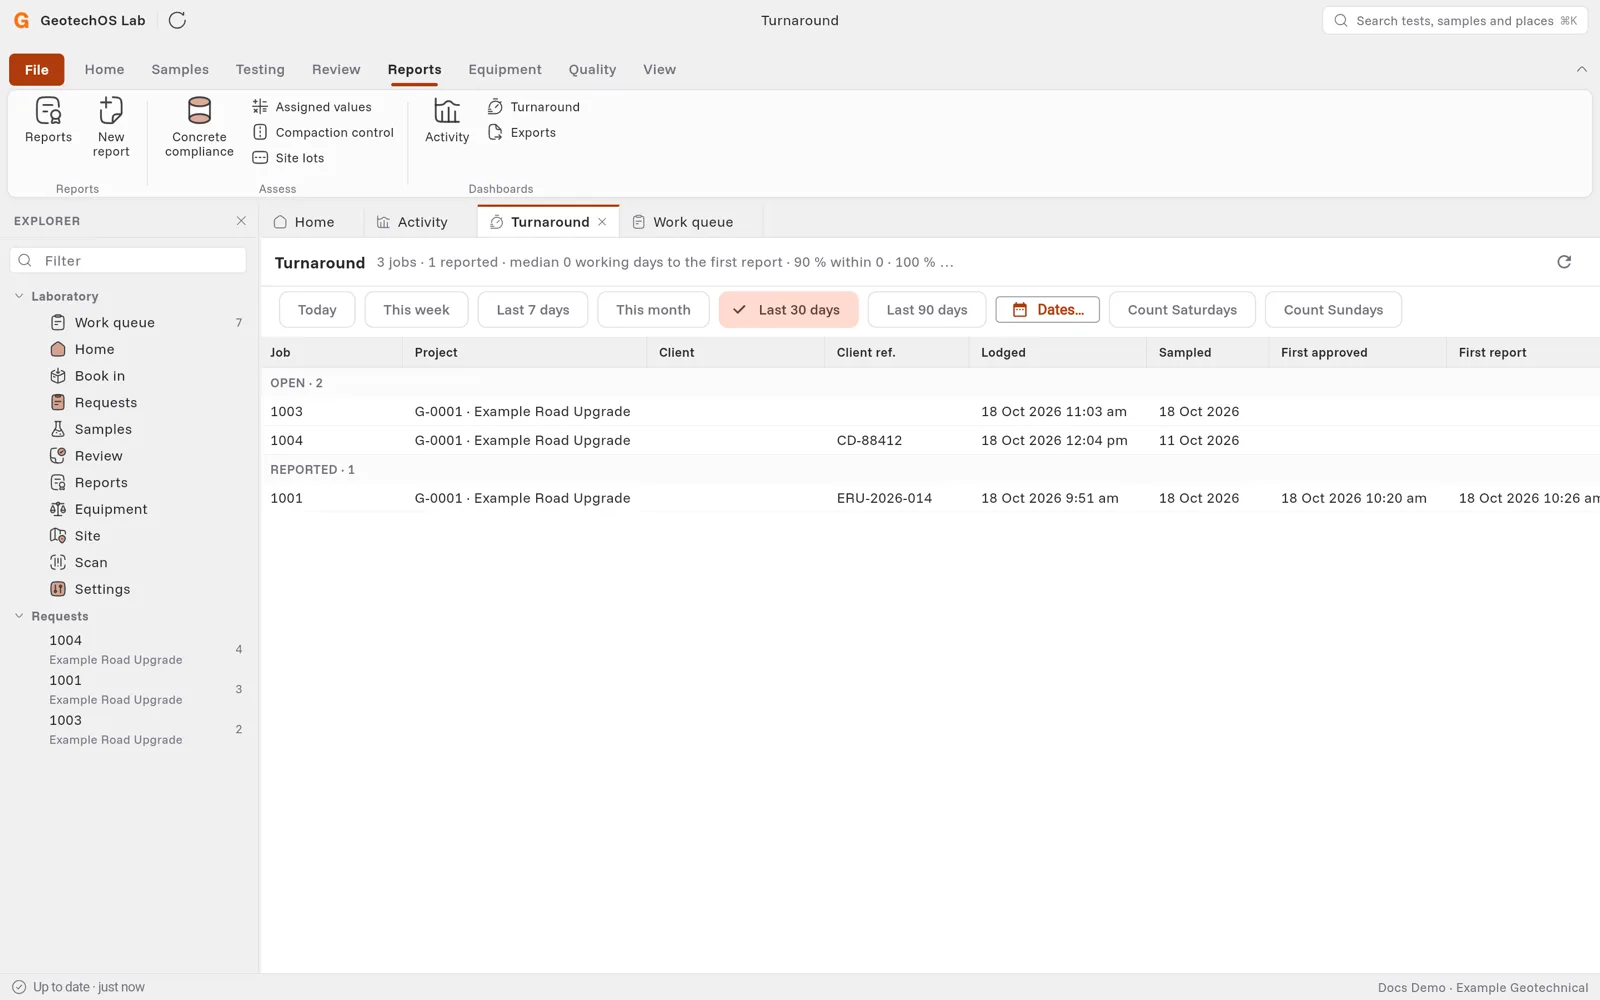Select job 1001 row in table
Screen dimensions: 1600x1000
tap(930, 498)
